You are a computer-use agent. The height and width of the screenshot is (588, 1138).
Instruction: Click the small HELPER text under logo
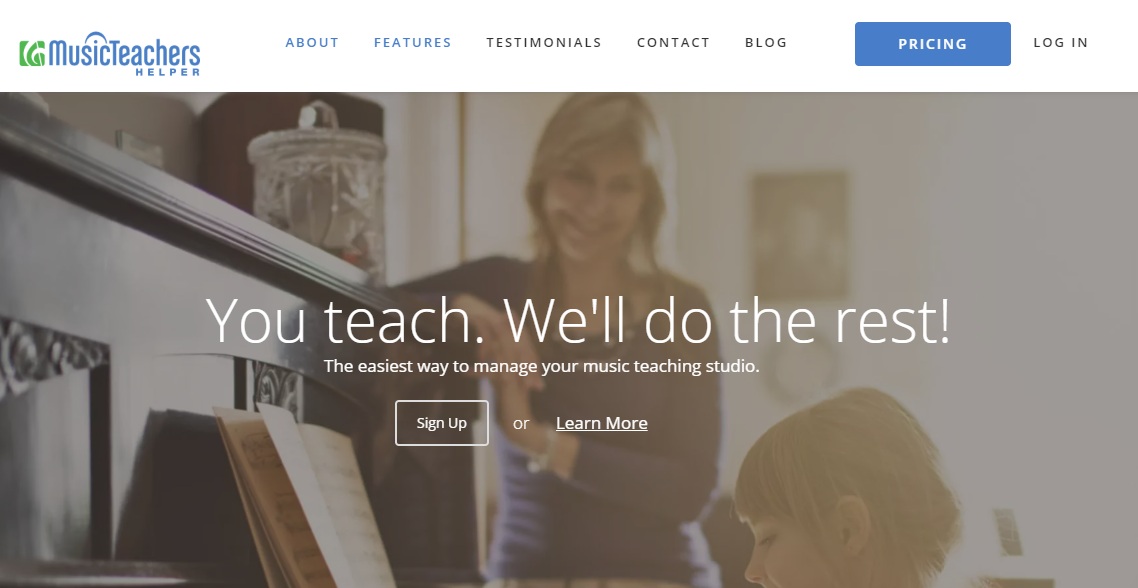(x=168, y=71)
